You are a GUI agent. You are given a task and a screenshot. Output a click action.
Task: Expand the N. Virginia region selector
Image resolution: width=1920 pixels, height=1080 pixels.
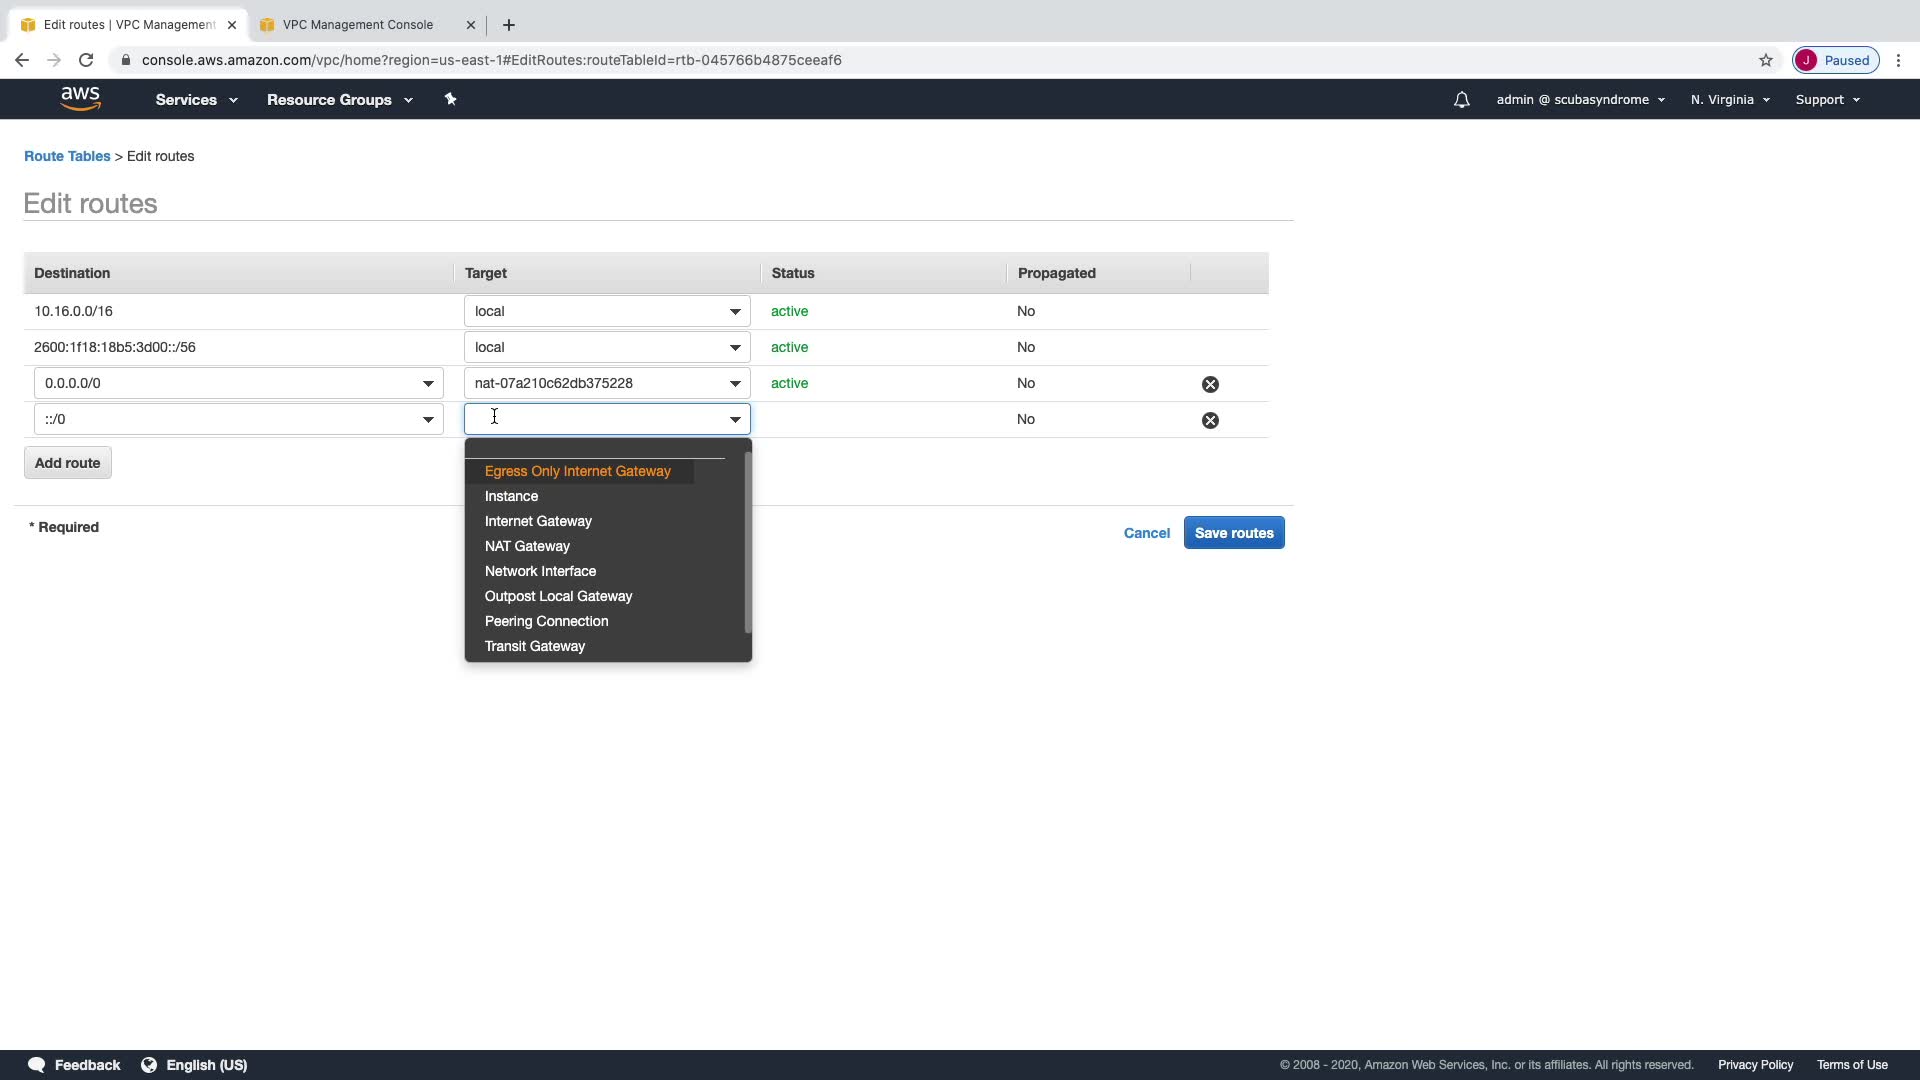pyautogui.click(x=1730, y=100)
